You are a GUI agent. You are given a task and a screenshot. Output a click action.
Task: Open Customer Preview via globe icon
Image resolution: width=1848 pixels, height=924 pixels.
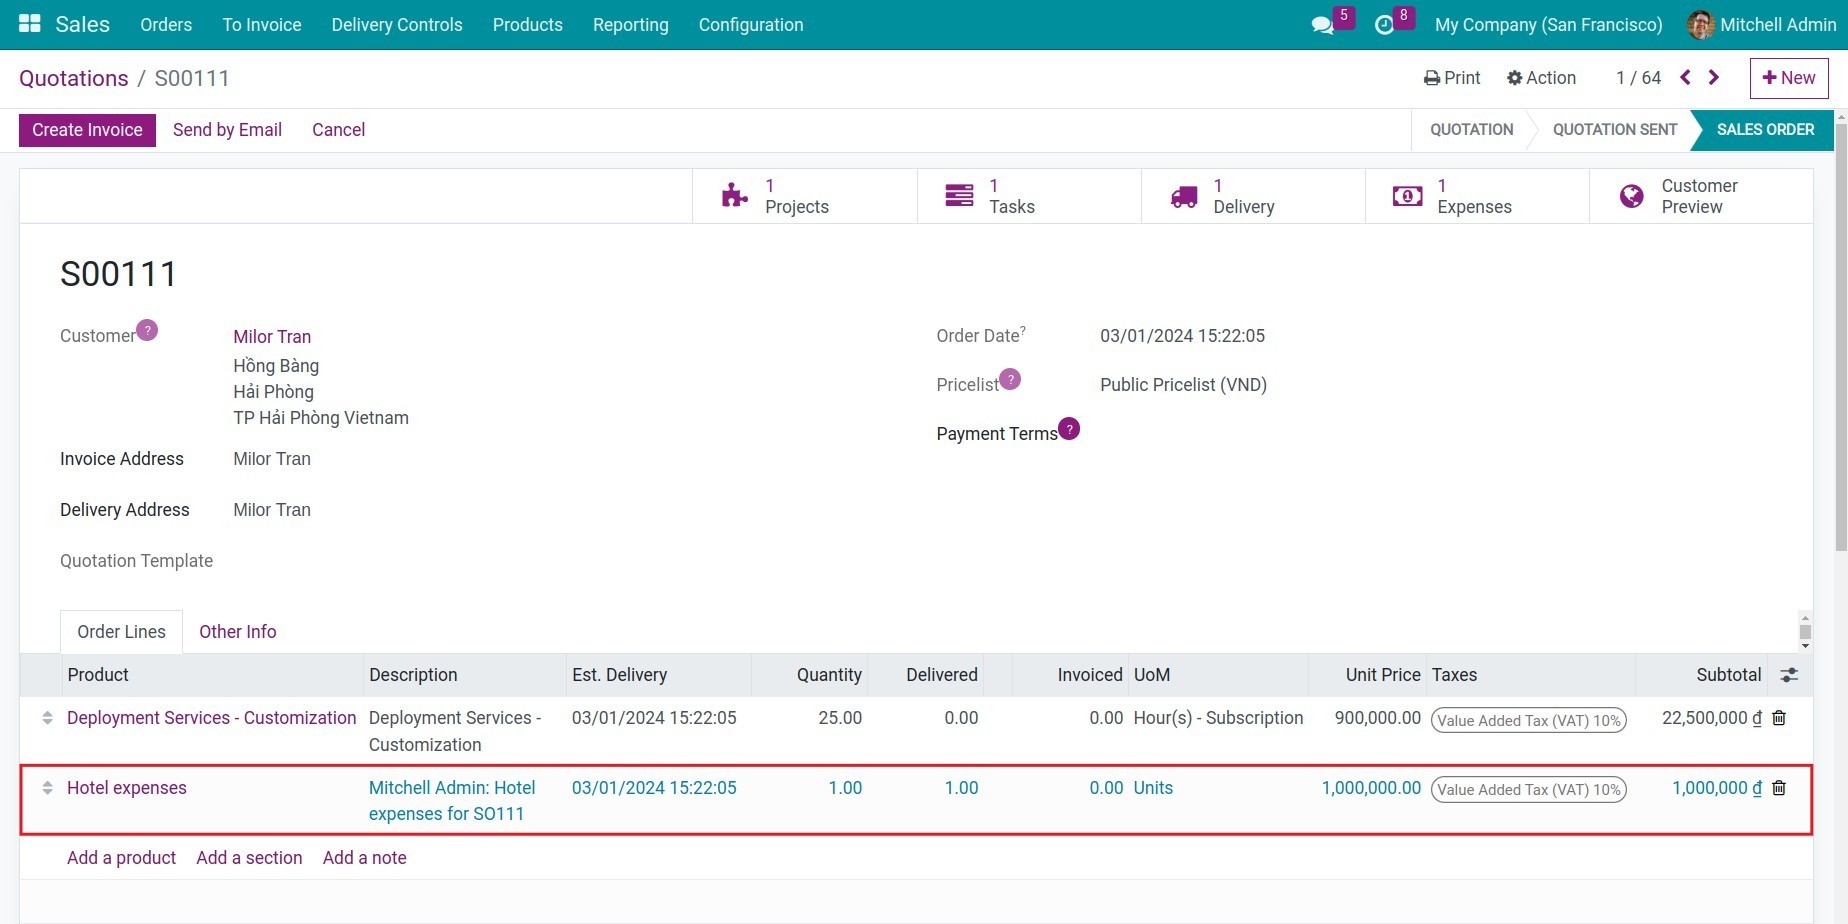[x=1698, y=195]
